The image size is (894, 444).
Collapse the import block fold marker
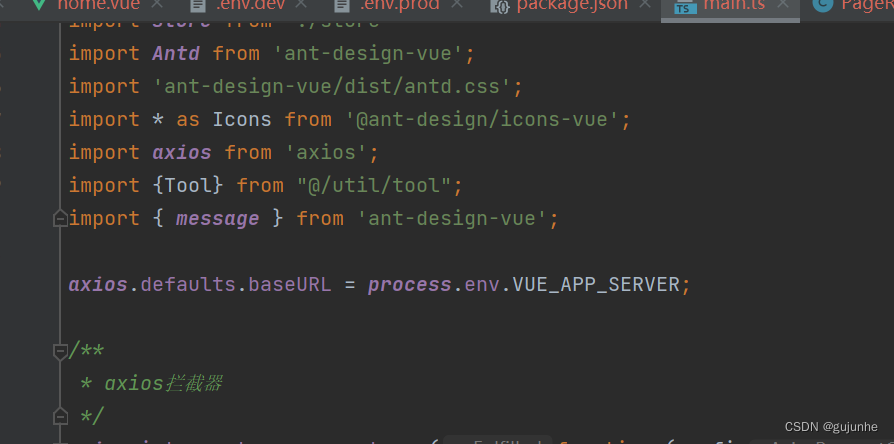pos(60,219)
